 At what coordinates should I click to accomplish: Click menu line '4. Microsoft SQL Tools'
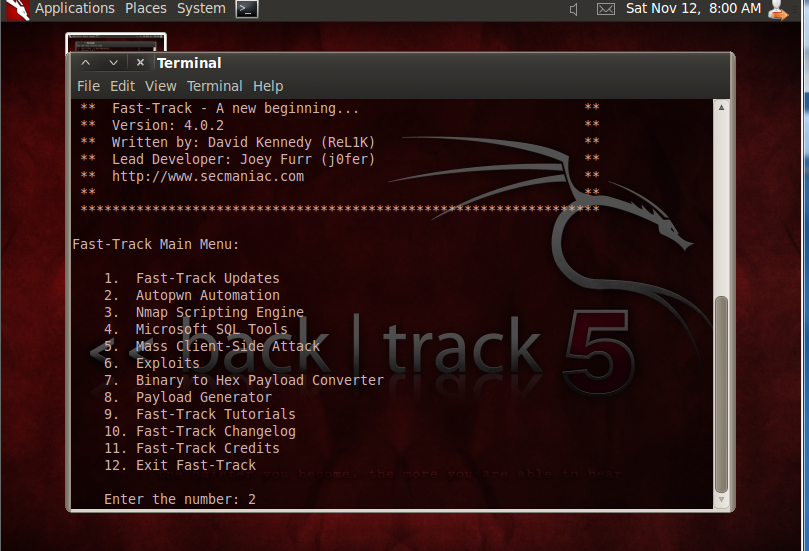[x=196, y=330]
